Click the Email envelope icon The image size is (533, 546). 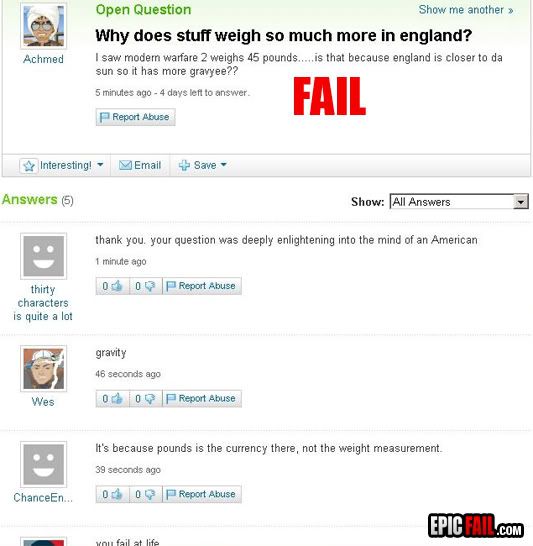pyautogui.click(x=125, y=165)
